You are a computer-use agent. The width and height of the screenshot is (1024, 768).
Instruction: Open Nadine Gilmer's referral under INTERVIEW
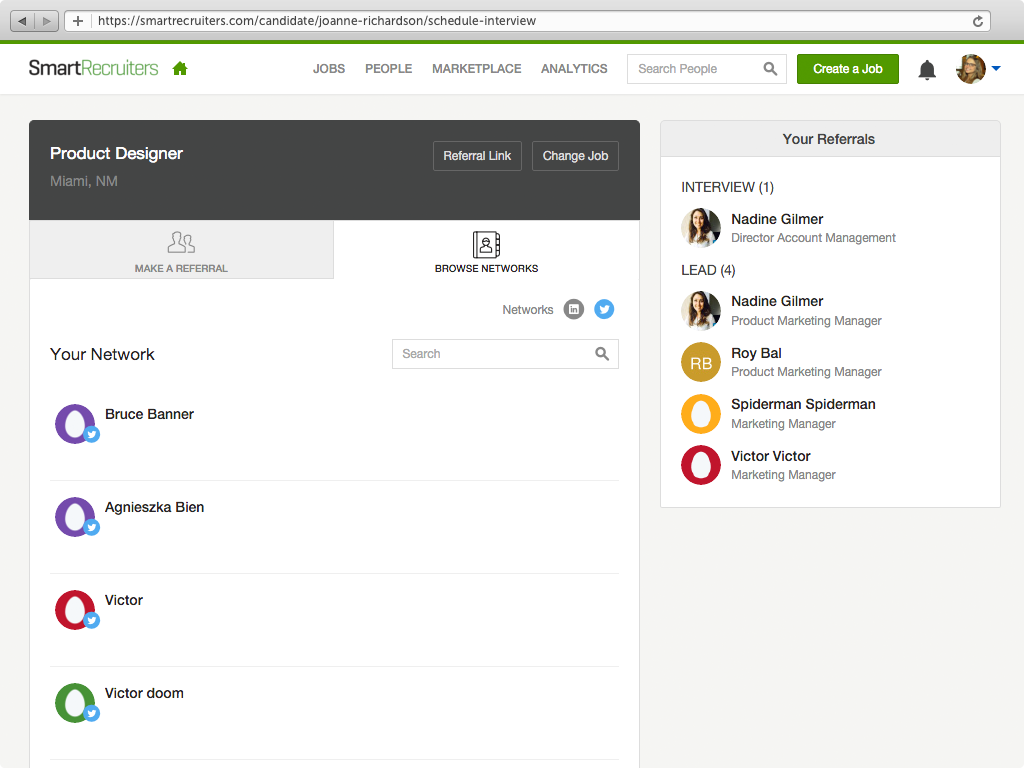click(777, 219)
